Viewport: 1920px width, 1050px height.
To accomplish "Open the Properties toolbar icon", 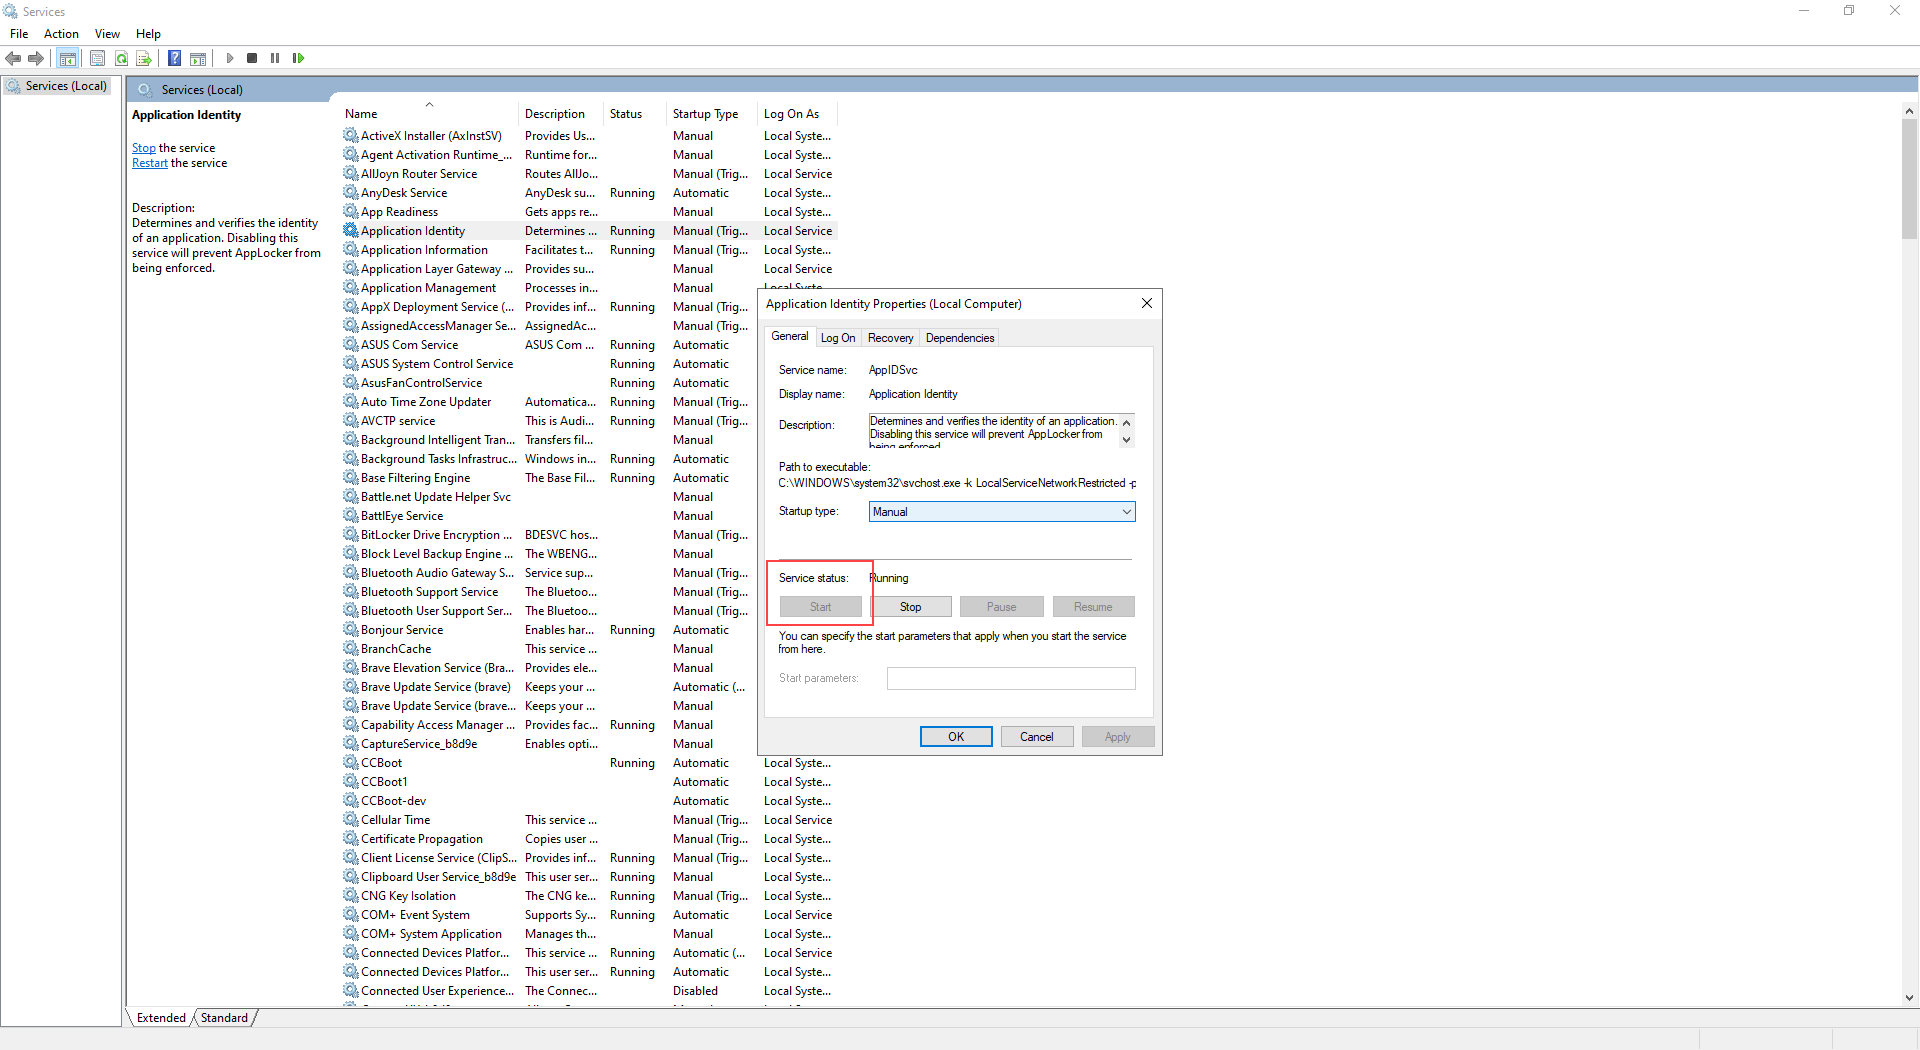I will 97,58.
